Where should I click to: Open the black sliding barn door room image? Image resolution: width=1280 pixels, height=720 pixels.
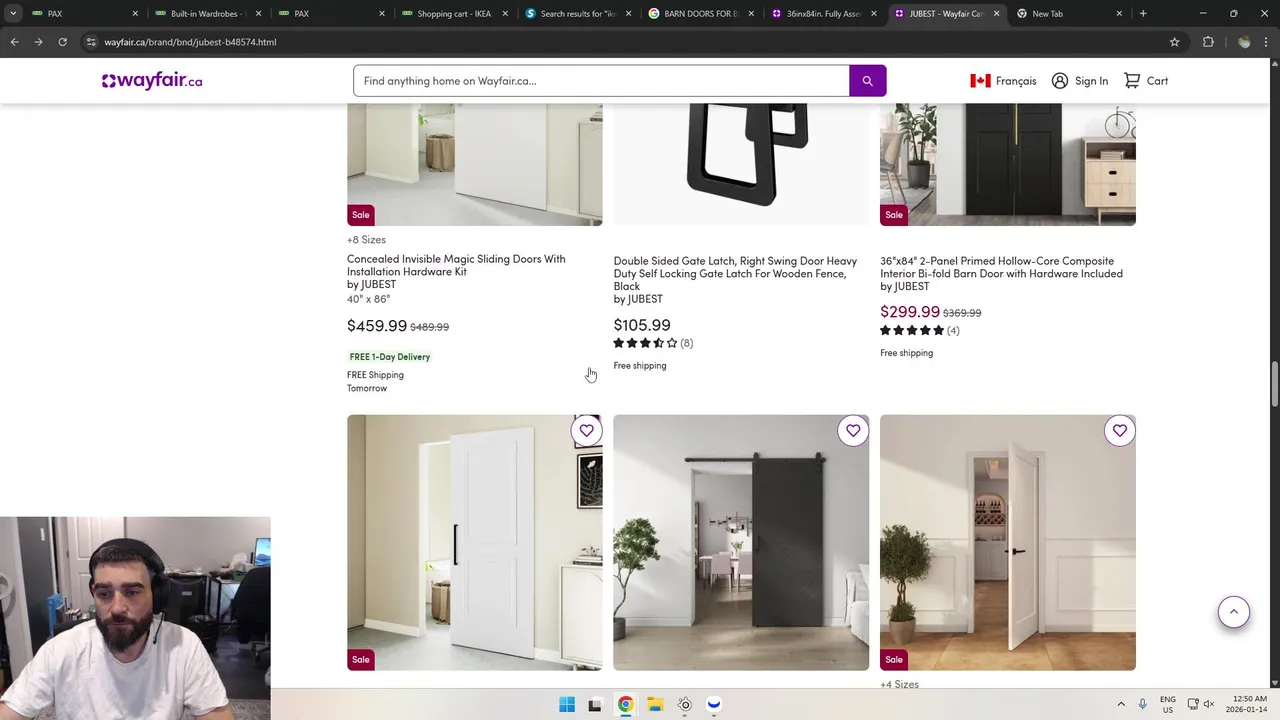(741, 543)
